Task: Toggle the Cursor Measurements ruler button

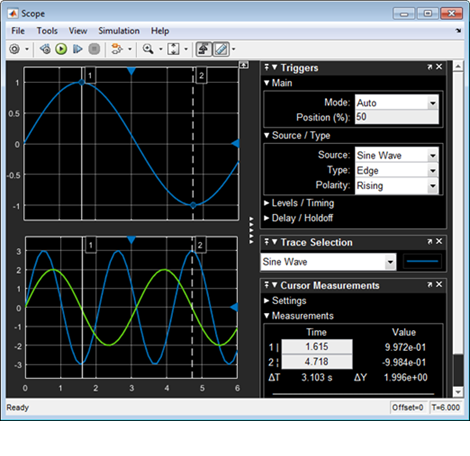Action: coord(221,49)
